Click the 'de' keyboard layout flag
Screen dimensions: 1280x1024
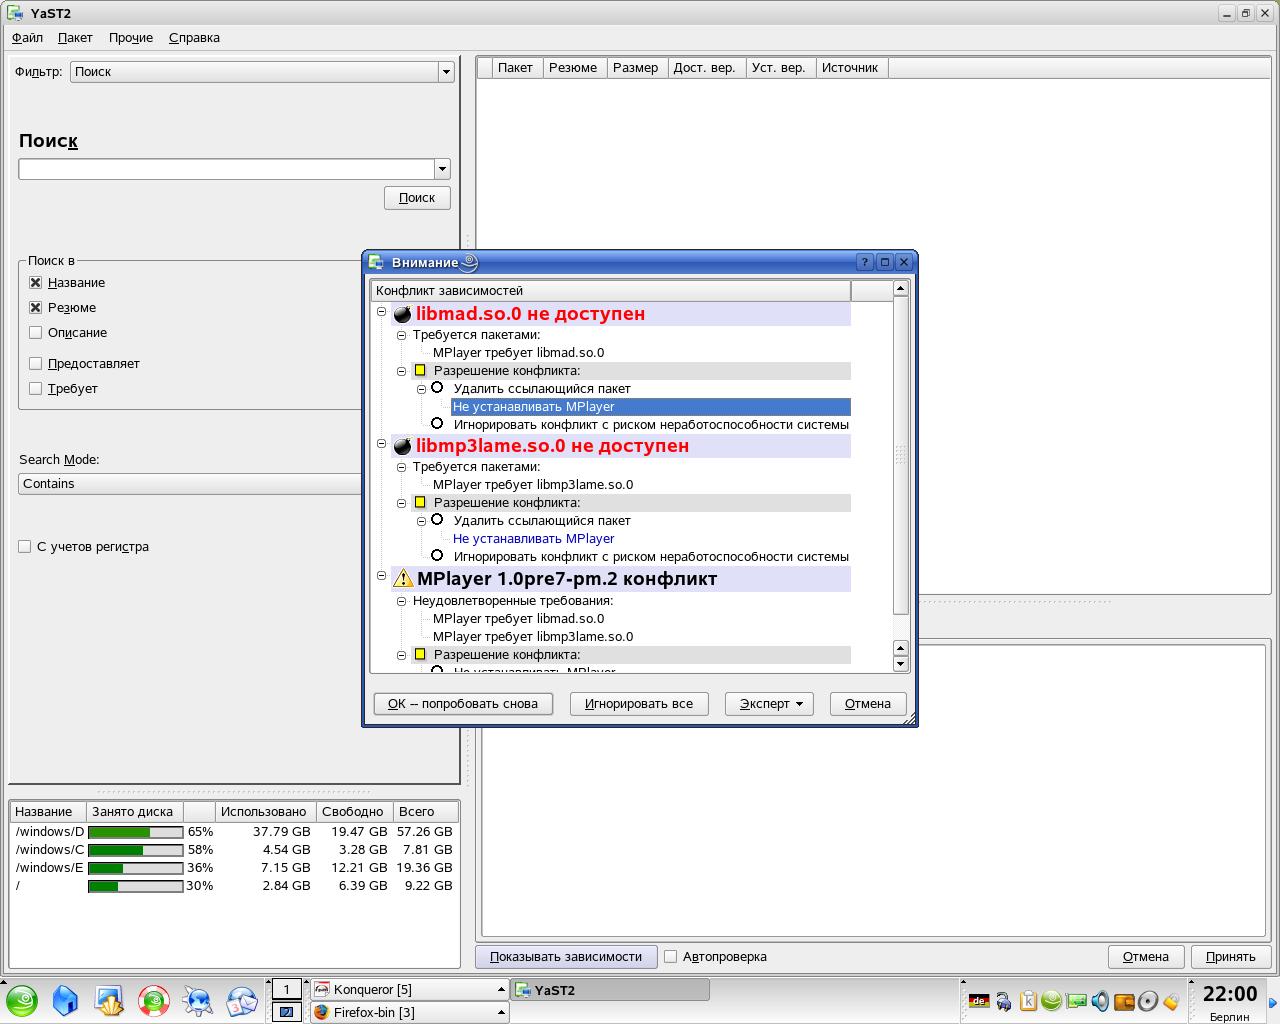point(979,1000)
